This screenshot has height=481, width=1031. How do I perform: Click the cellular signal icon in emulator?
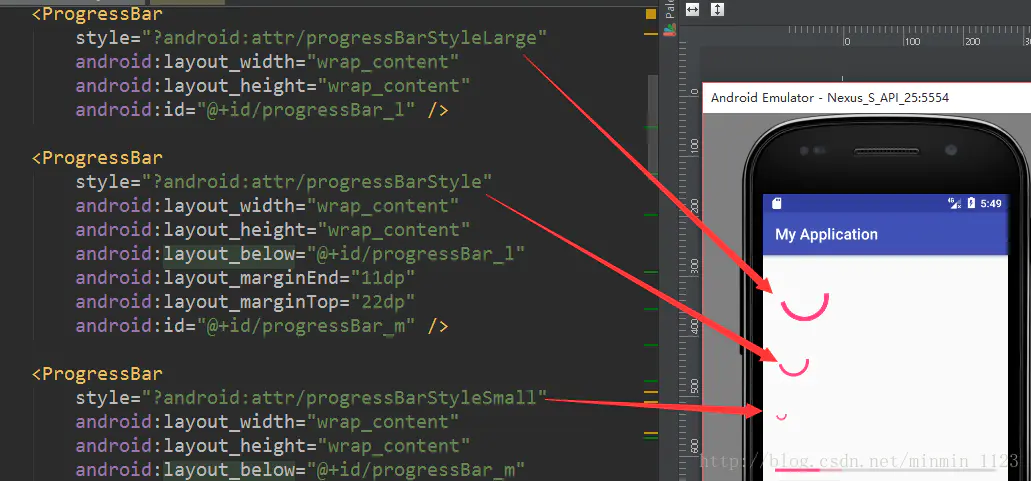point(955,204)
